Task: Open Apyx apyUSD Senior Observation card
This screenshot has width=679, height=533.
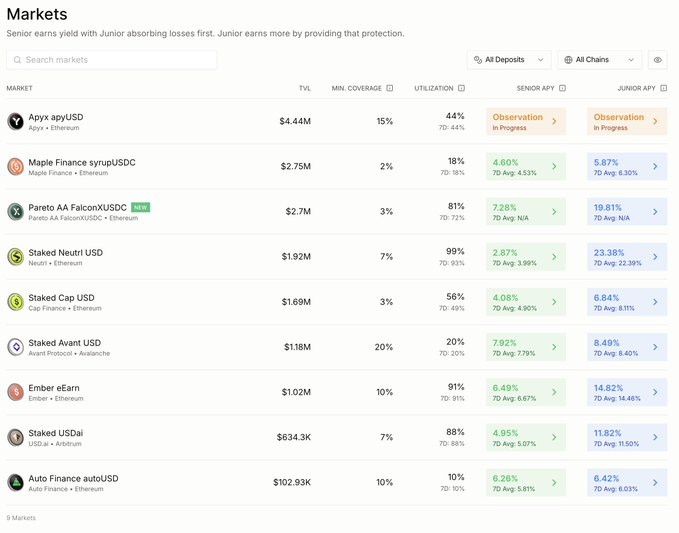Action: tap(526, 122)
